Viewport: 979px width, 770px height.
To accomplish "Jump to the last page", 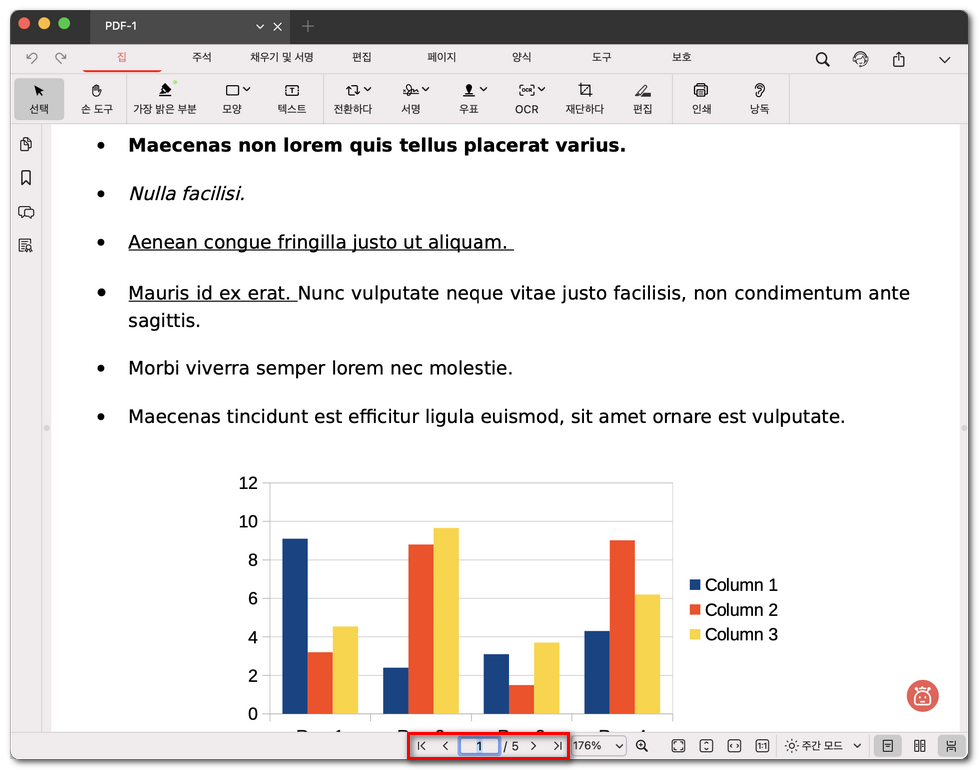I will [x=557, y=746].
